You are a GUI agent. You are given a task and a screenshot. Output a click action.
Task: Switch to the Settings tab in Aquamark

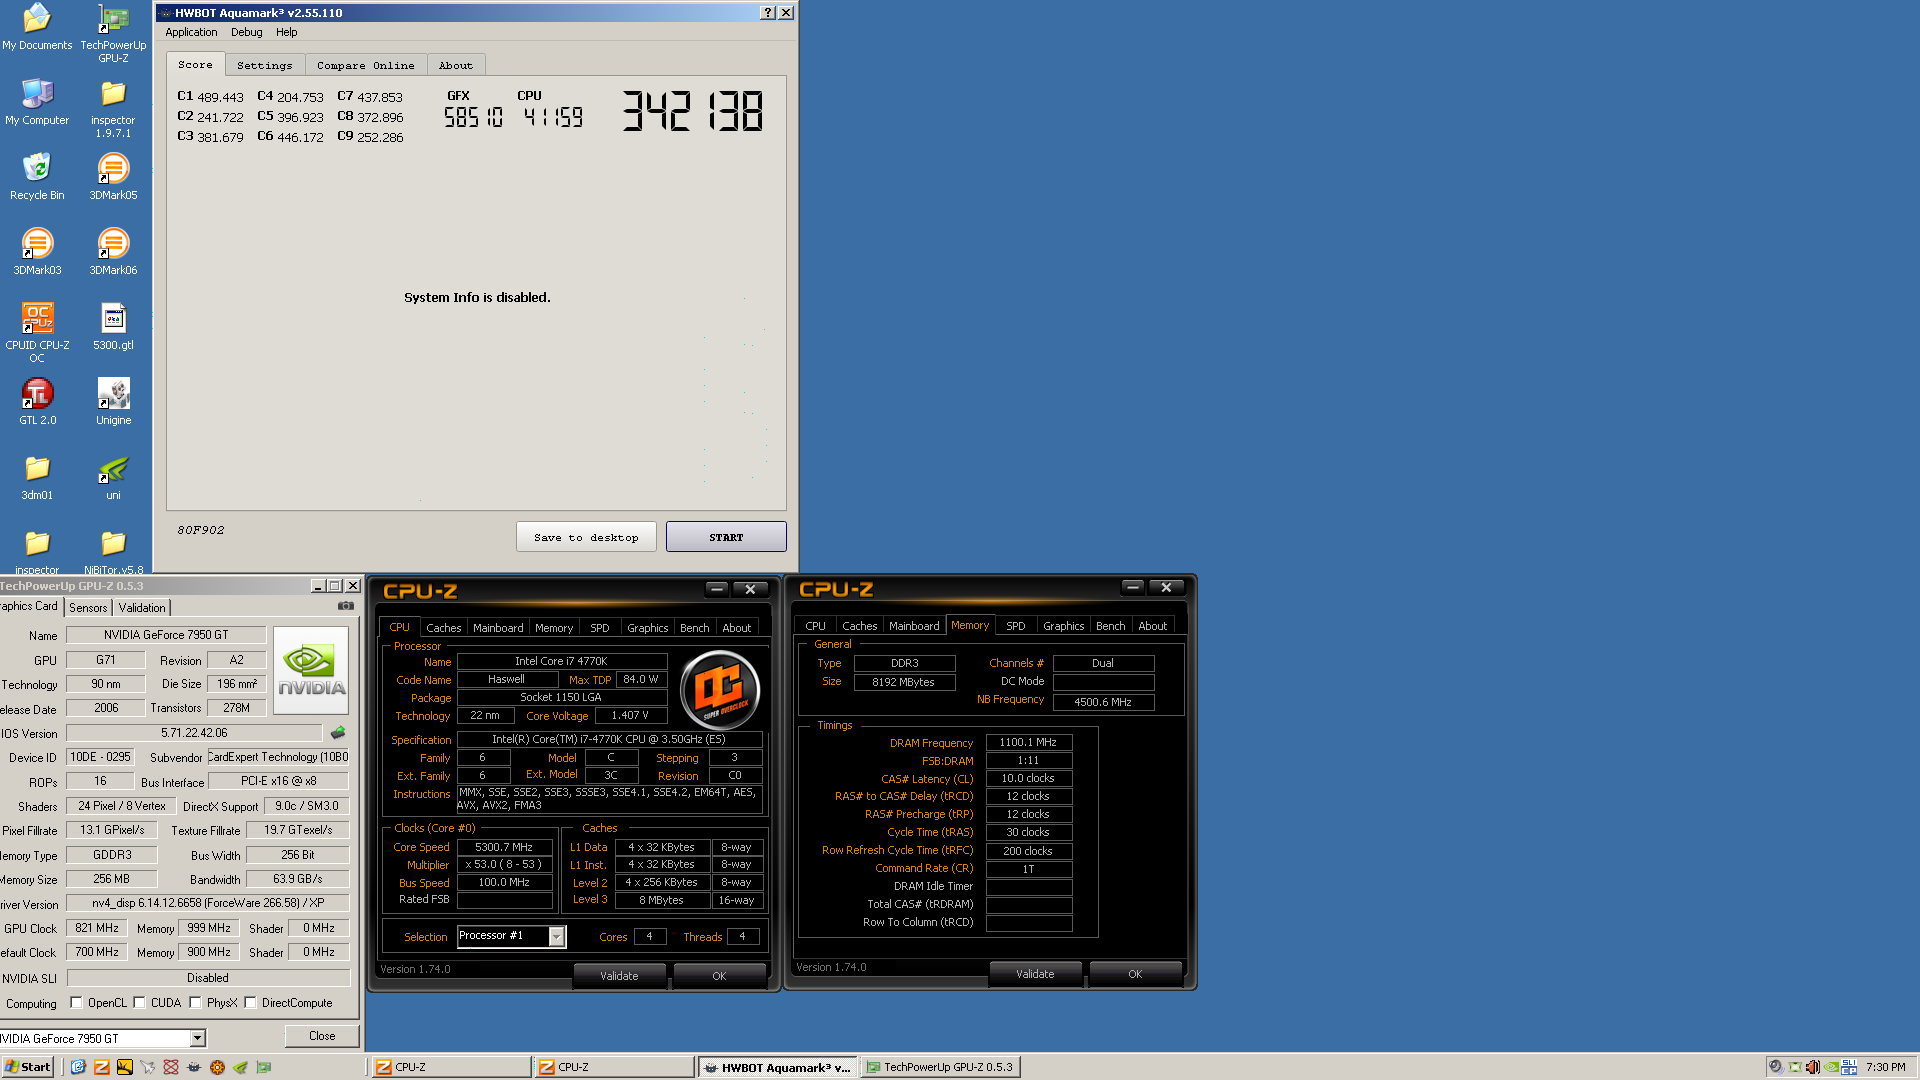pyautogui.click(x=265, y=65)
